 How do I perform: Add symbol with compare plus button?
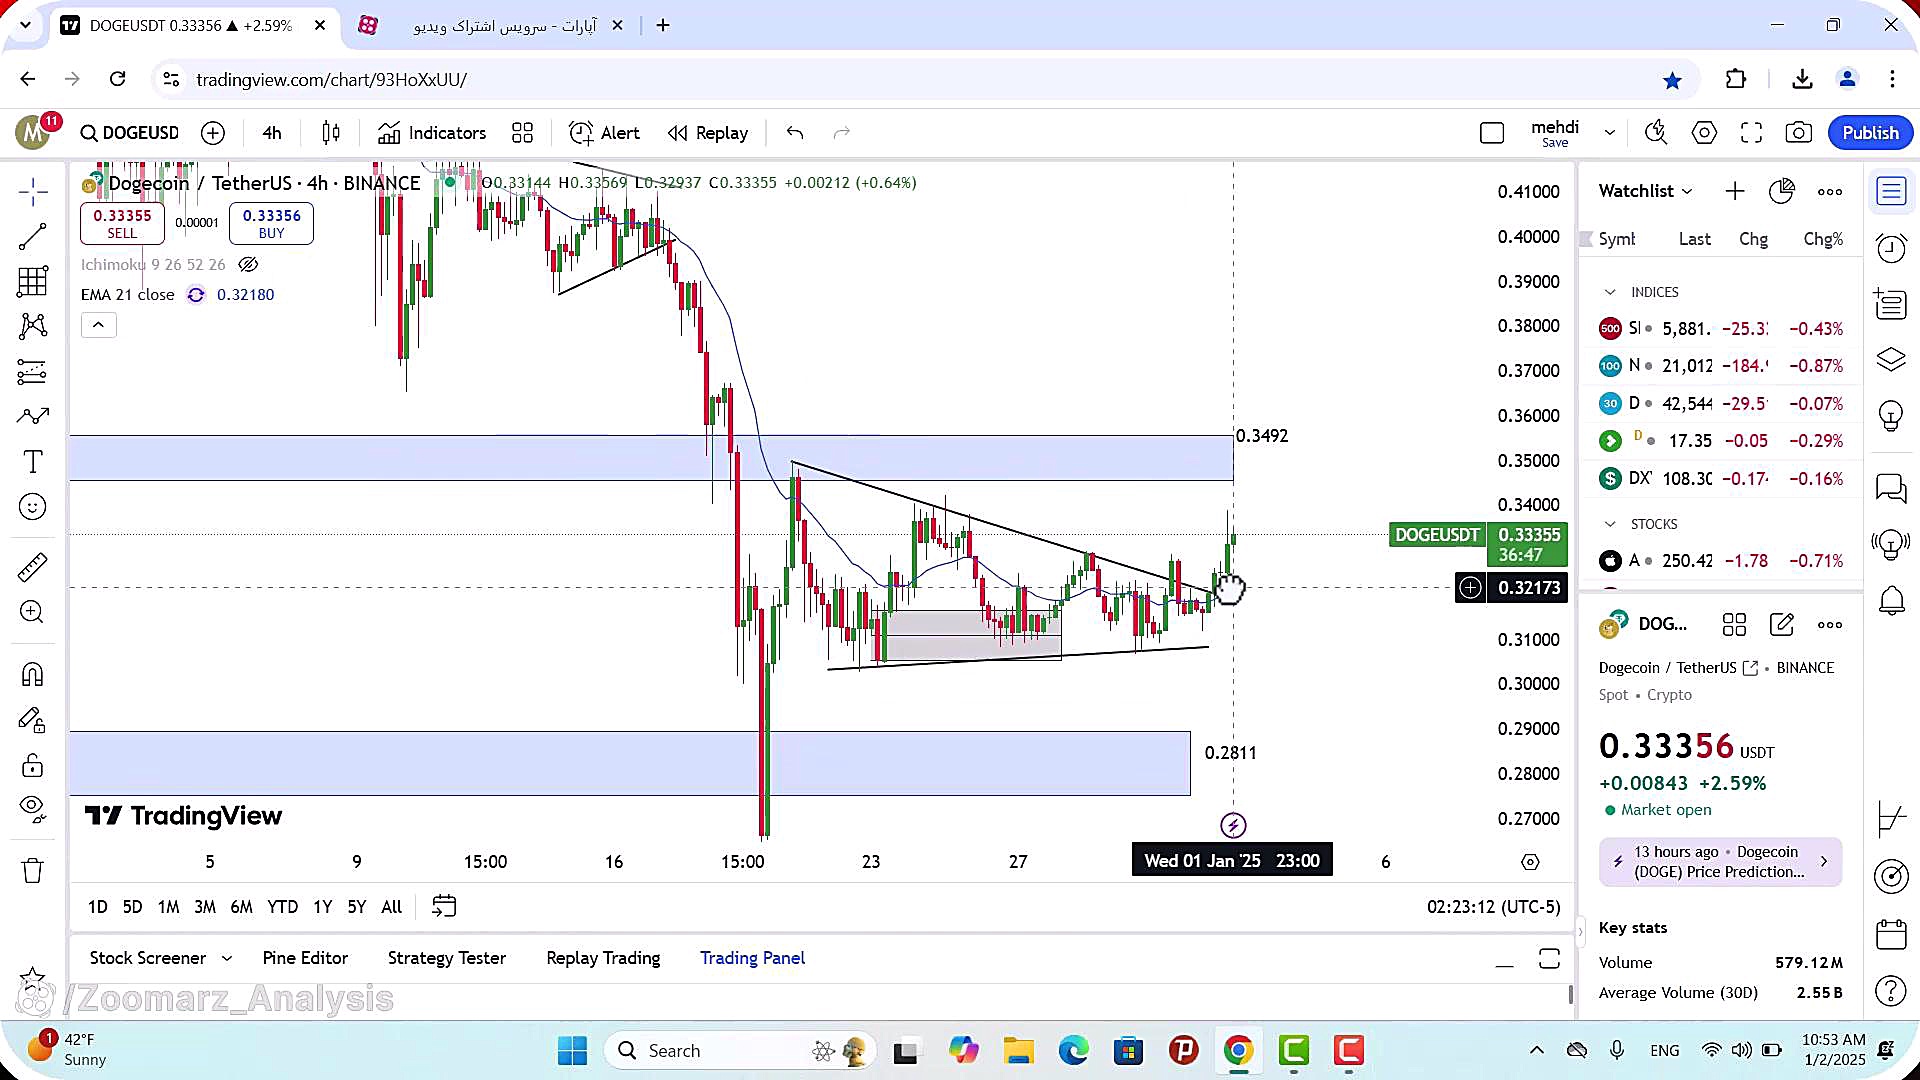pyautogui.click(x=213, y=133)
